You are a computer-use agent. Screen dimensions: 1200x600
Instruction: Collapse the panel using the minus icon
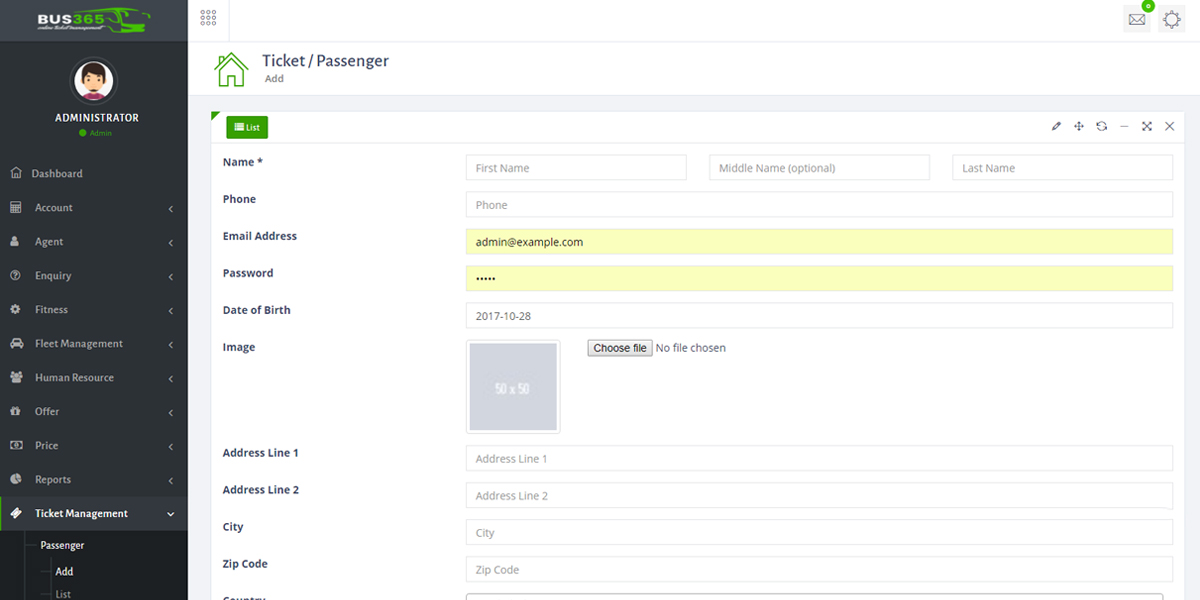tap(1124, 127)
